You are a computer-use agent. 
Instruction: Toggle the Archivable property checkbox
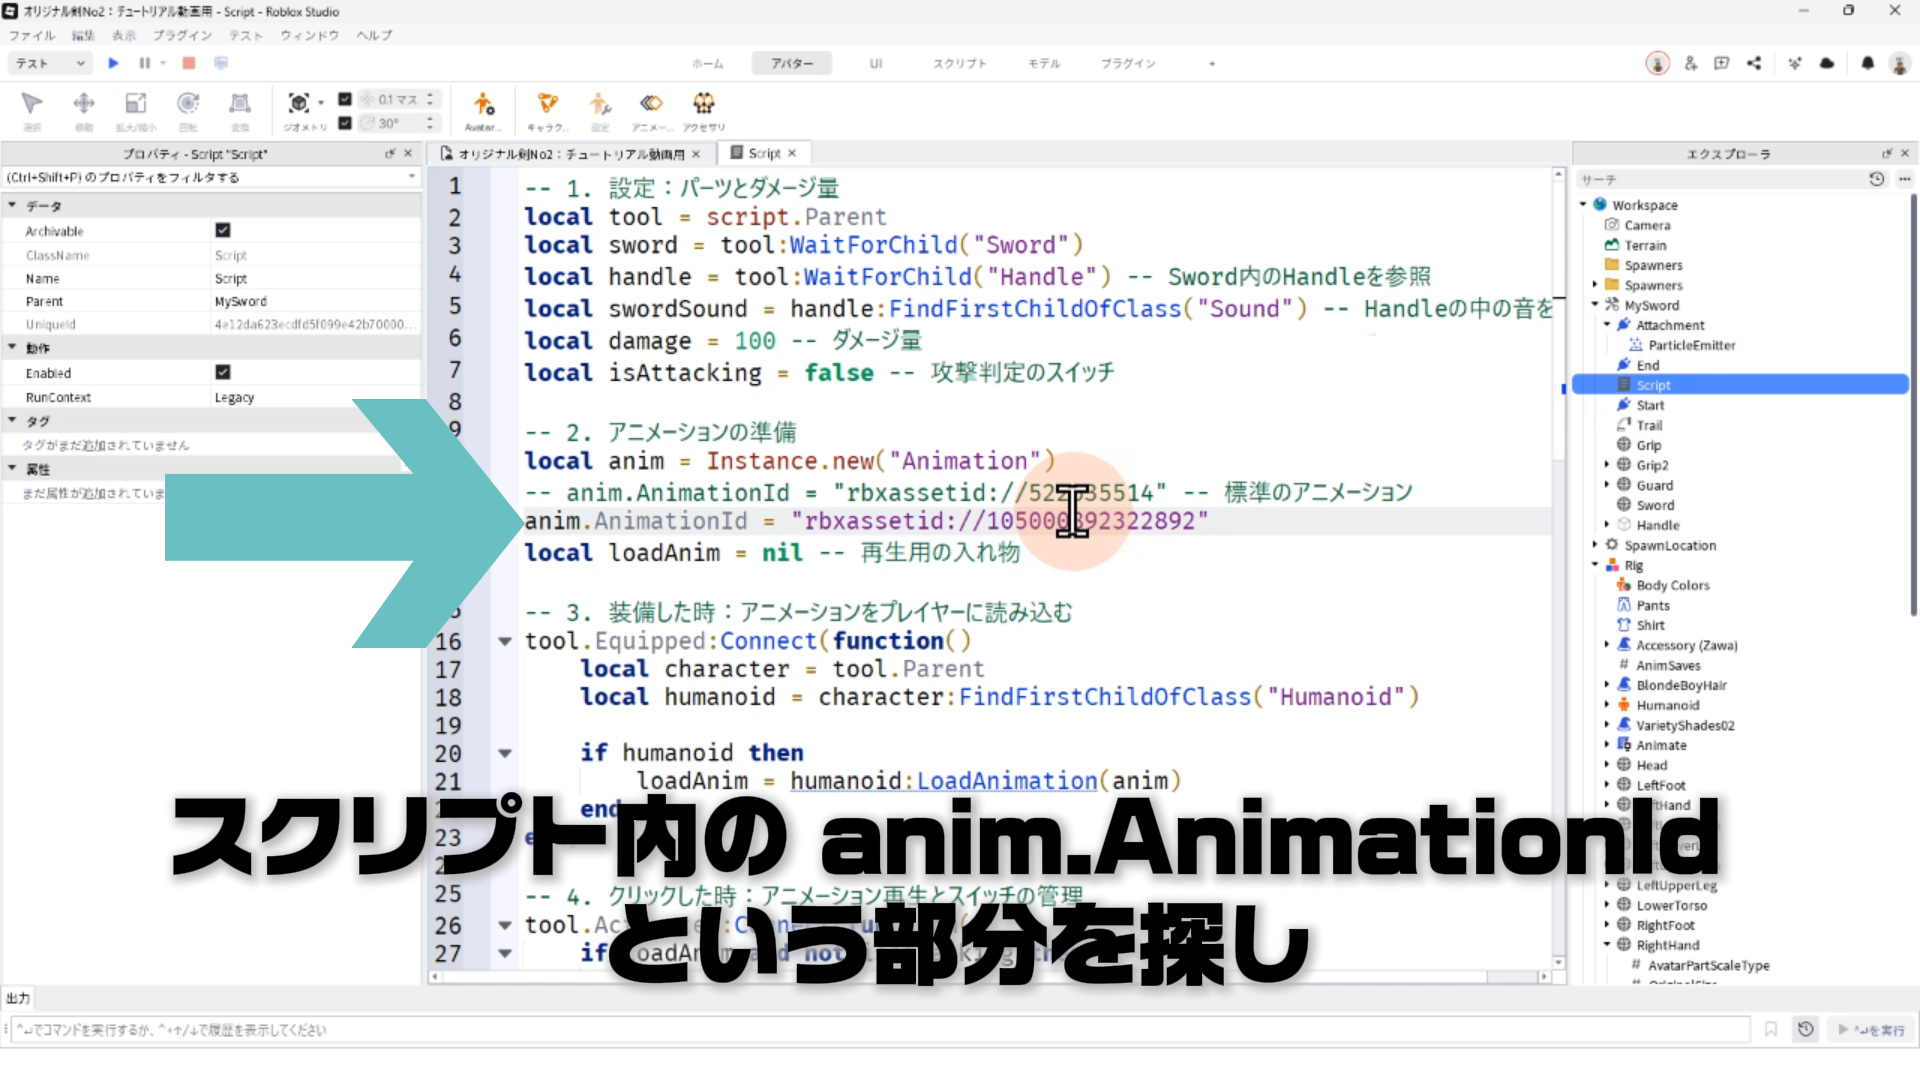(x=222, y=230)
